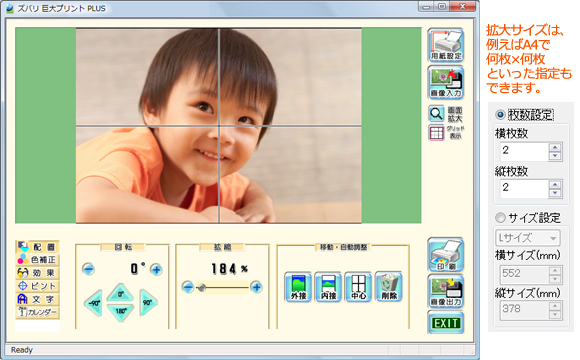Screen dimensions: 580x360
Task: Select the 枚数設定 radio button
Action: point(500,115)
